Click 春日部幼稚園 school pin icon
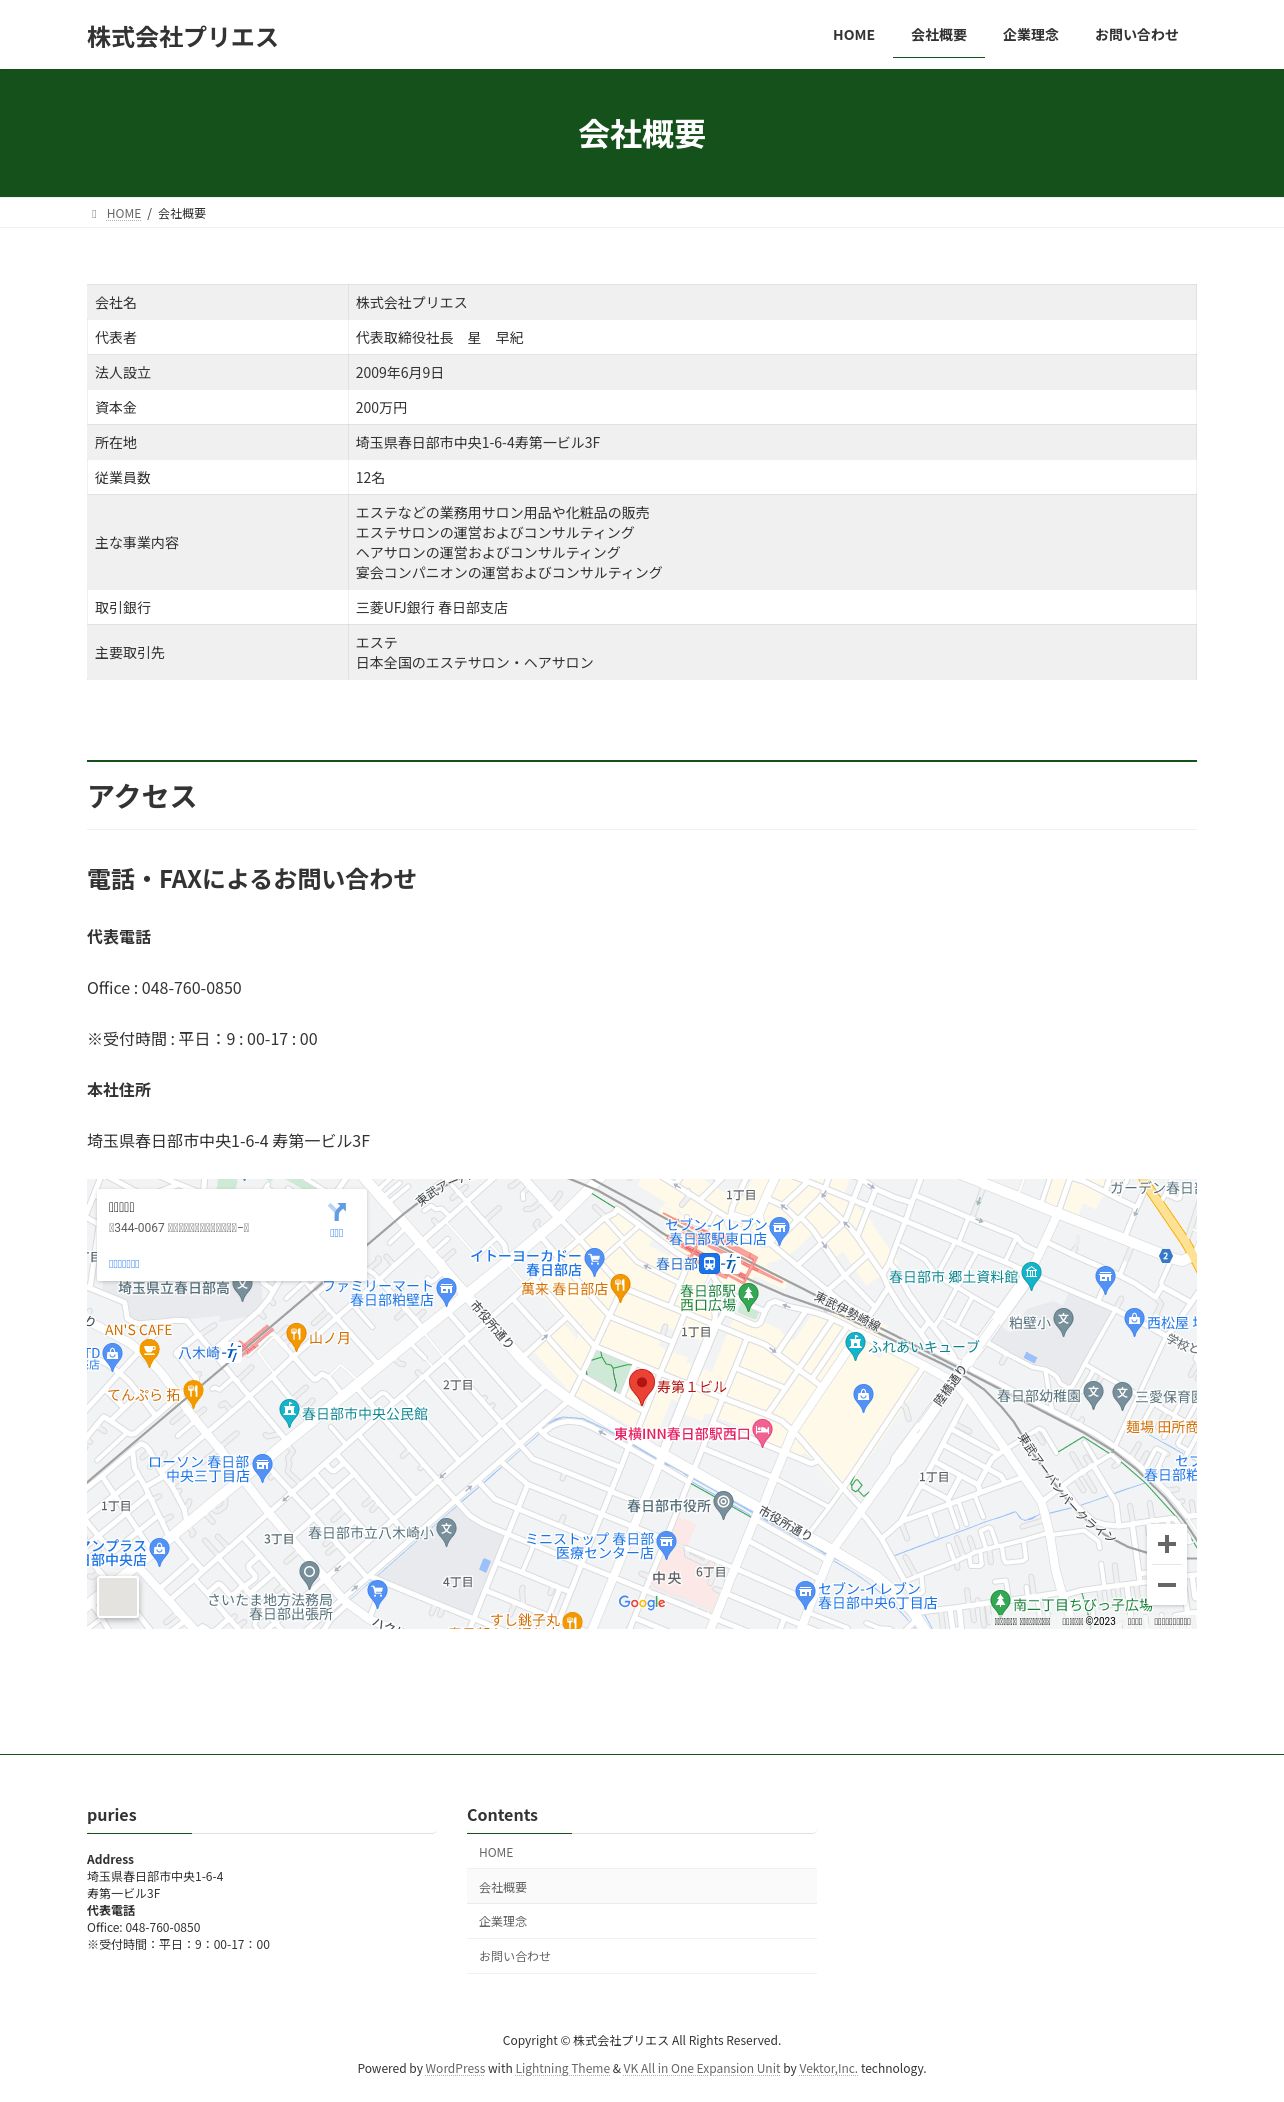 1094,1393
